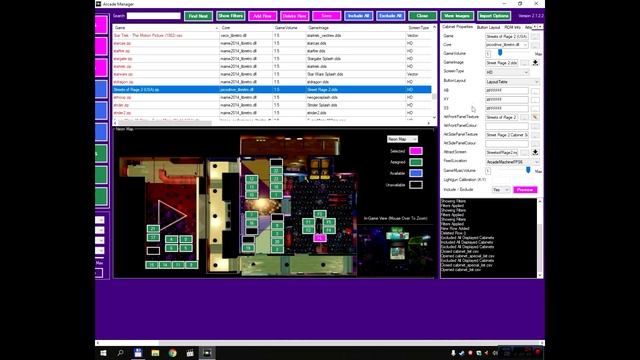Image resolution: width=640 pixels, height=360 pixels.
Task: Open File Explorer from the taskbar
Action: coord(155,353)
